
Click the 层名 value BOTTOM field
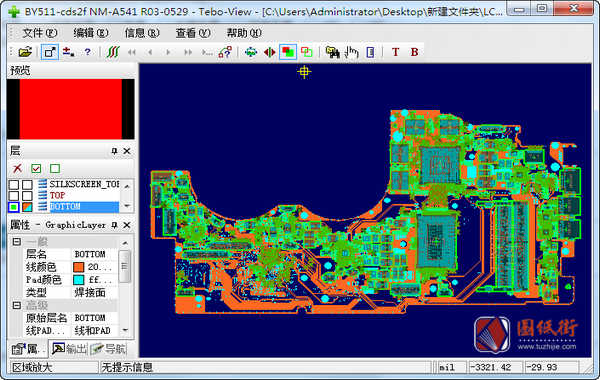coord(94,254)
